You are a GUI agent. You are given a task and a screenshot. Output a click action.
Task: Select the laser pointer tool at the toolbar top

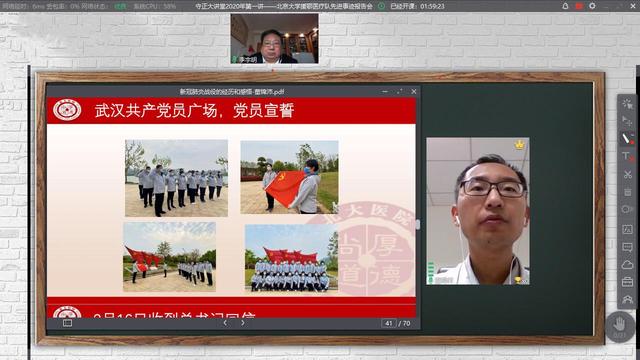(627, 103)
